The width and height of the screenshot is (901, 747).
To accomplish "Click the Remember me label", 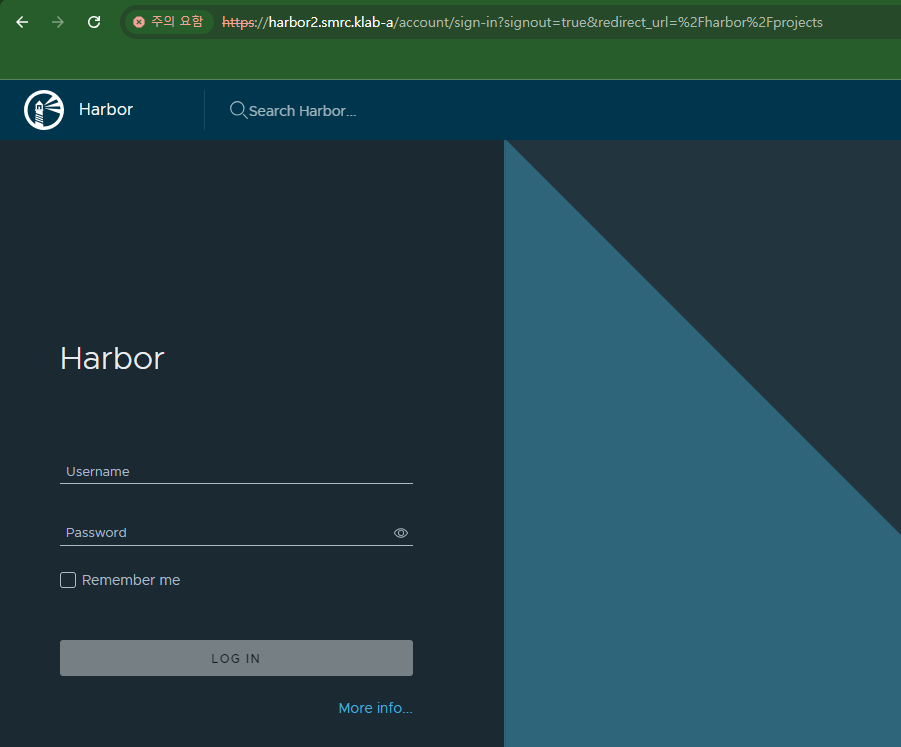I will [131, 580].
